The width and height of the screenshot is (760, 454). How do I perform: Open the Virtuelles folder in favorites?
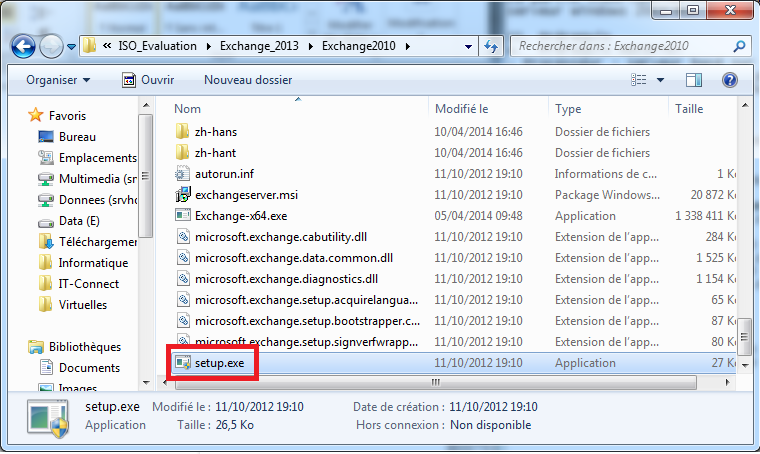click(x=73, y=305)
